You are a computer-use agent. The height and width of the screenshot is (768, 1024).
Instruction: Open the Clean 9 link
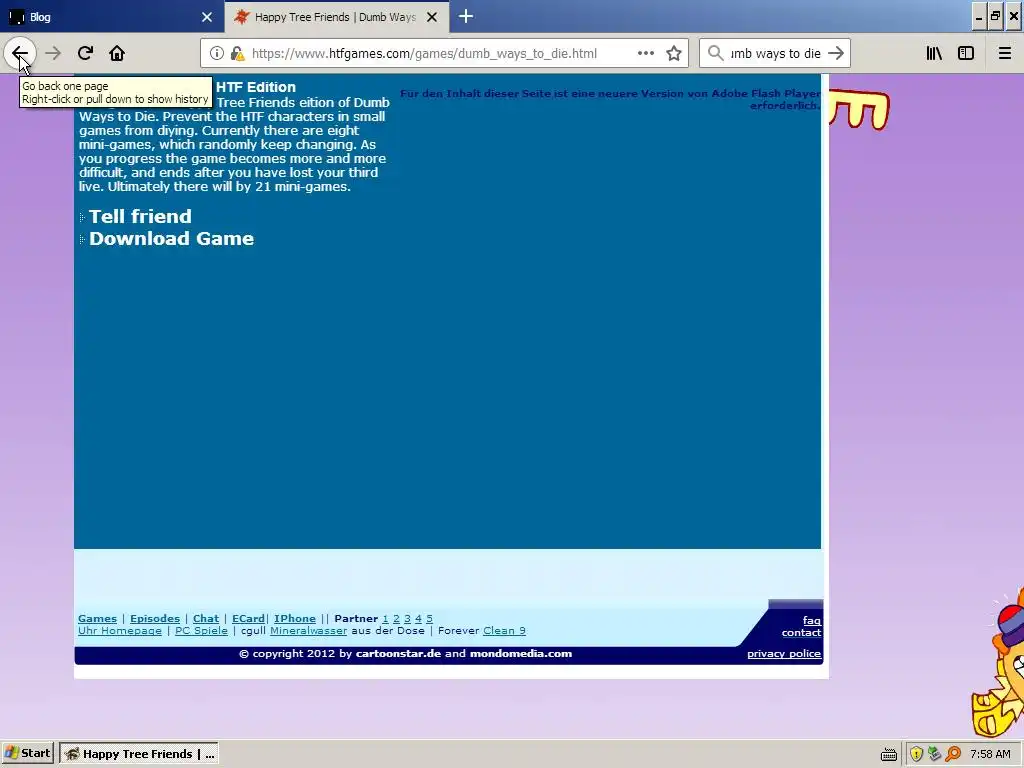tap(504, 631)
